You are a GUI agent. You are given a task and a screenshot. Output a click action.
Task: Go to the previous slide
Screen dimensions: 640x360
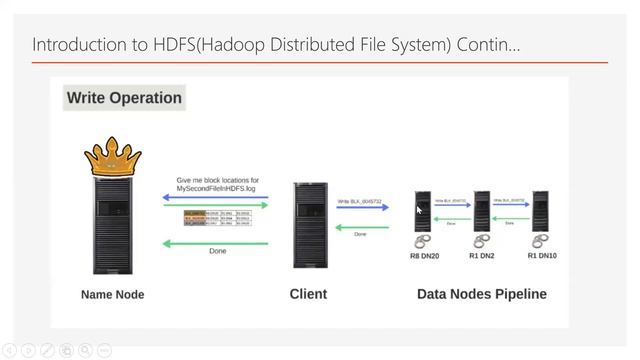click(9, 350)
